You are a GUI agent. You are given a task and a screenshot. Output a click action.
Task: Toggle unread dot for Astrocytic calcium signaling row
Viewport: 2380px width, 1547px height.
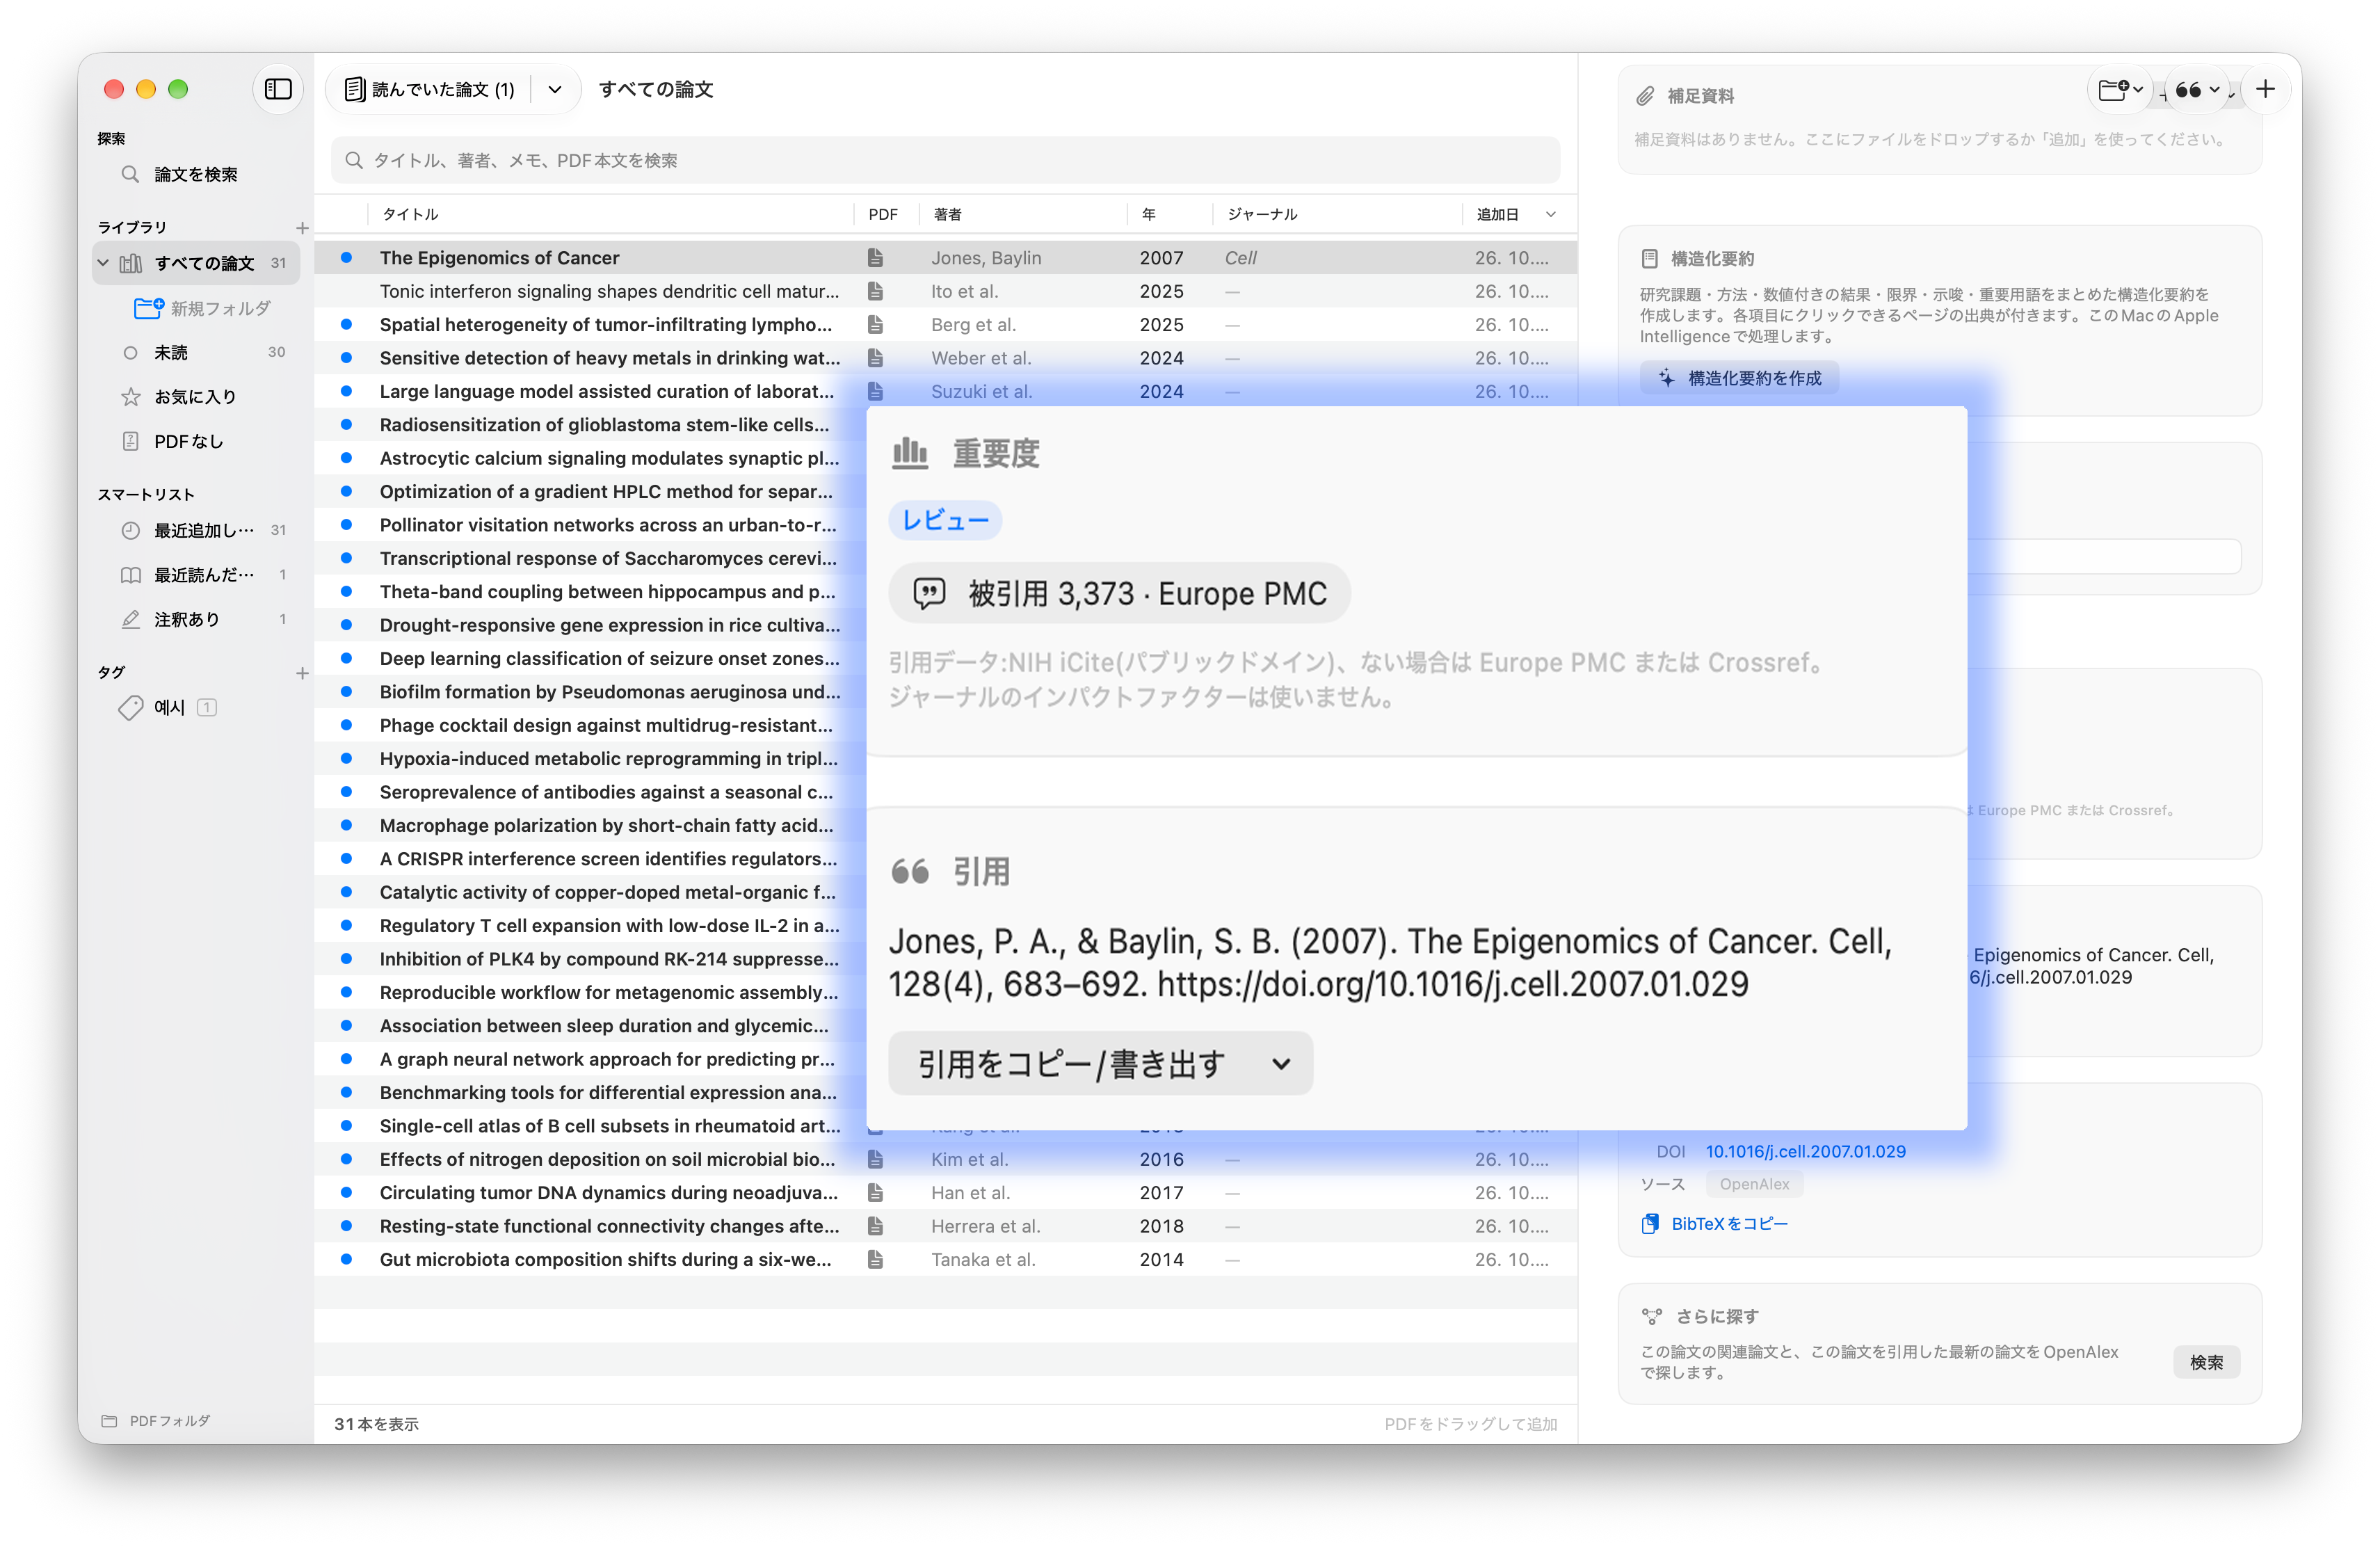pos(346,458)
